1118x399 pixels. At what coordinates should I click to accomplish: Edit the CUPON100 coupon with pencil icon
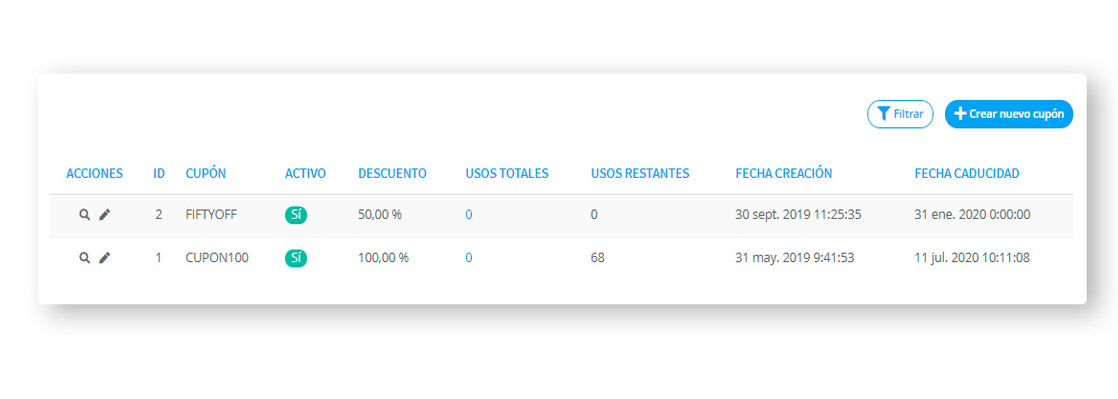(x=105, y=259)
